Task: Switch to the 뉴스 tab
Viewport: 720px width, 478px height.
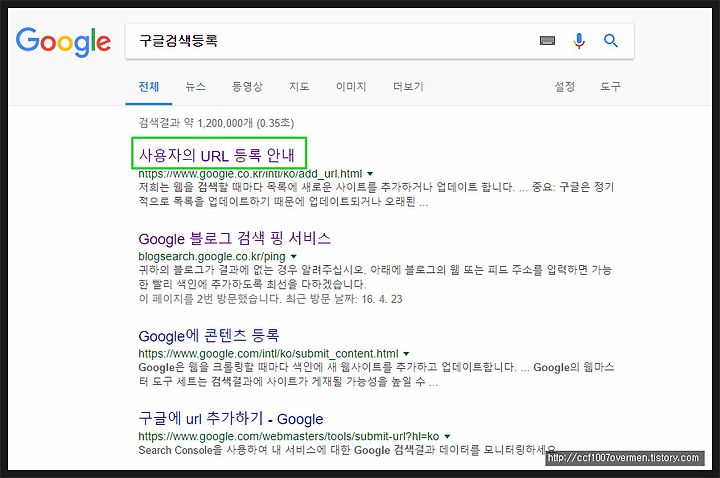Action: tap(195, 86)
